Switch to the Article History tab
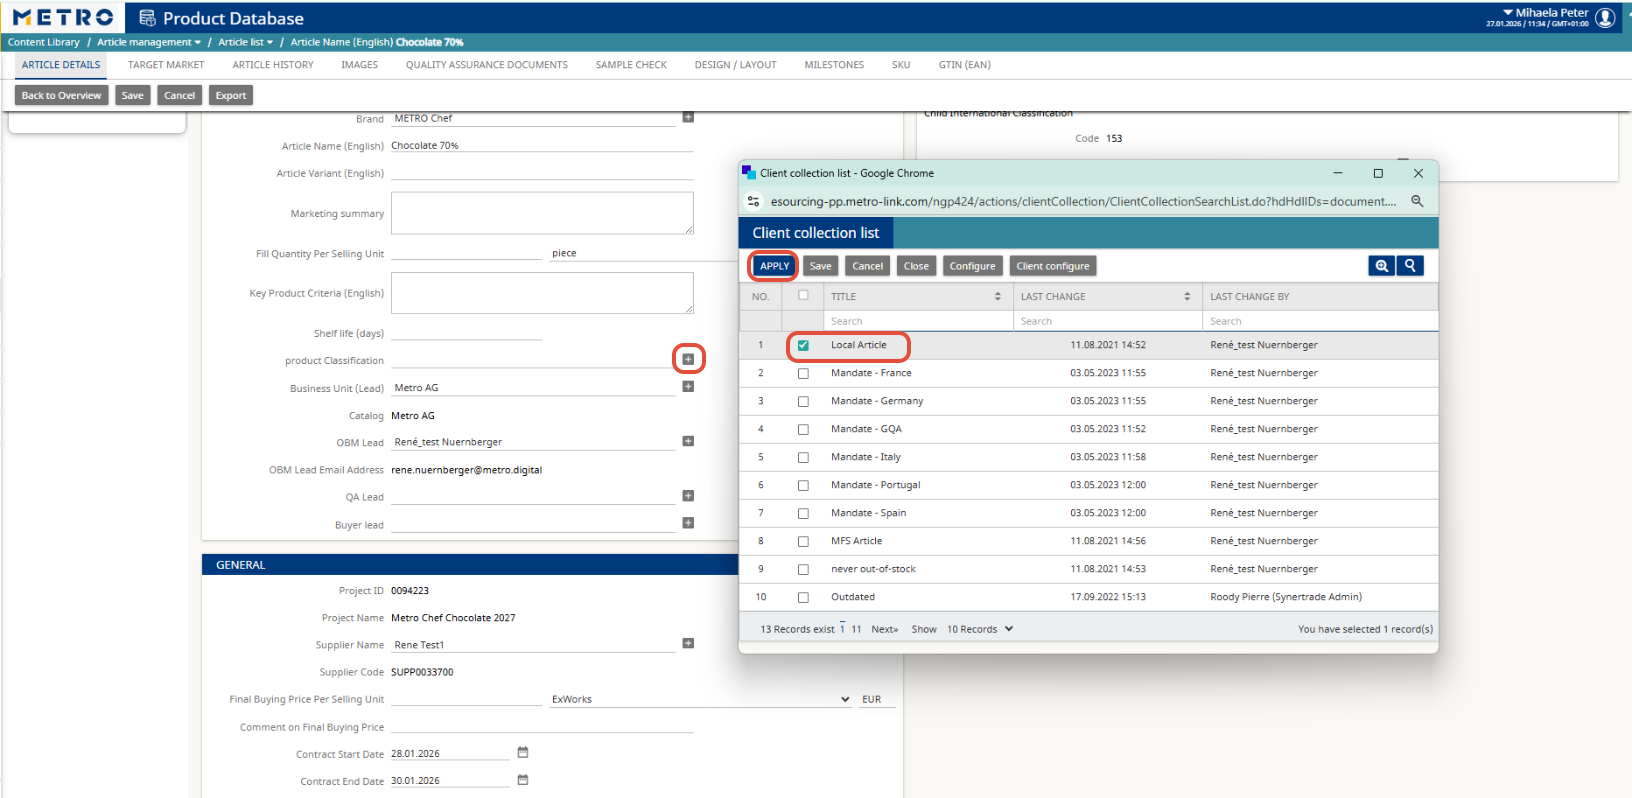The image size is (1632, 798). 273,65
